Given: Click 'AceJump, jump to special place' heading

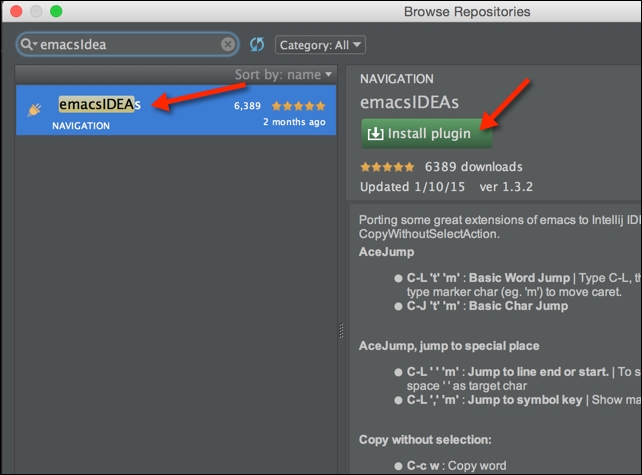Looking at the screenshot, I should 449,346.
